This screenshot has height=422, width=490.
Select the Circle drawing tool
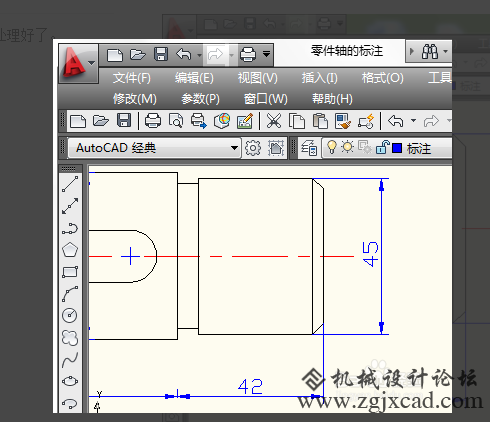point(70,315)
